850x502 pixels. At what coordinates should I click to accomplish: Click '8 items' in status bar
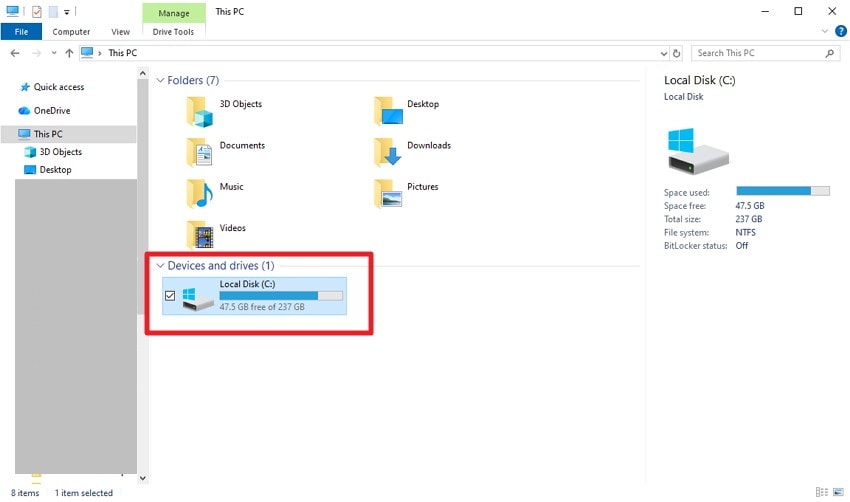click(x=25, y=493)
